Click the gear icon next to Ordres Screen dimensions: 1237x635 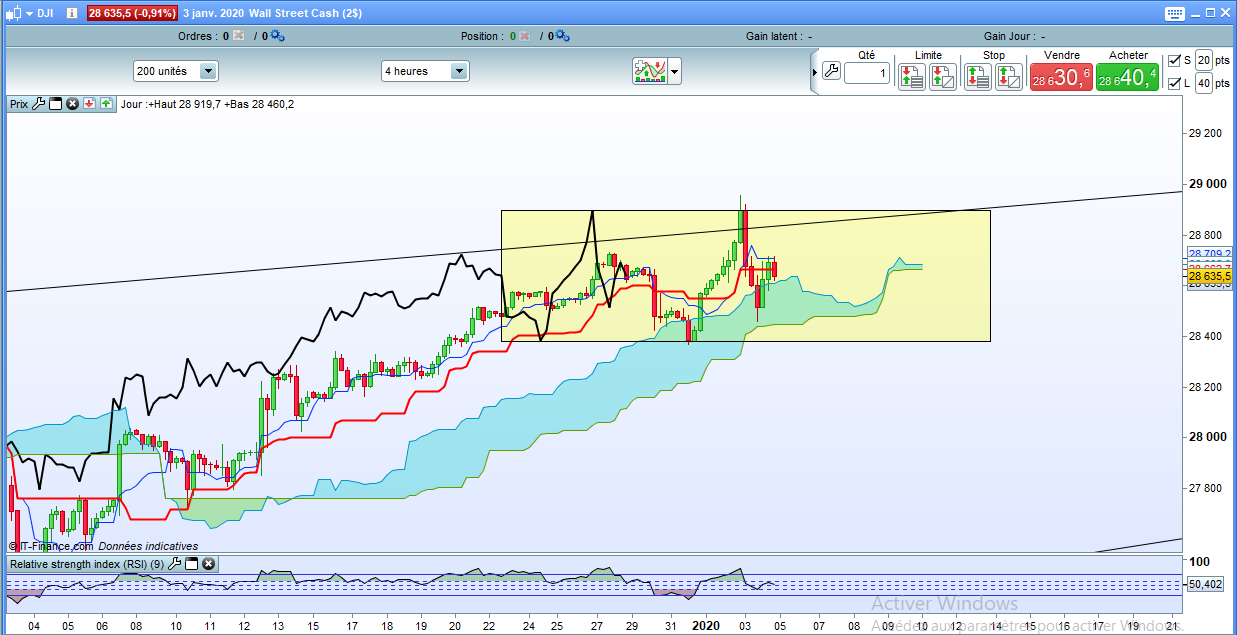pyautogui.click(x=277, y=36)
